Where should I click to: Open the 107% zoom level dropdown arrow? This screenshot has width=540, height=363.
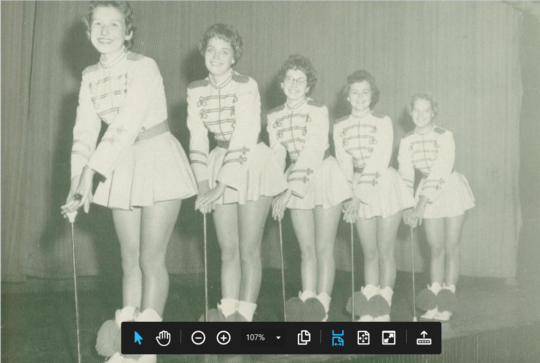click(x=278, y=338)
